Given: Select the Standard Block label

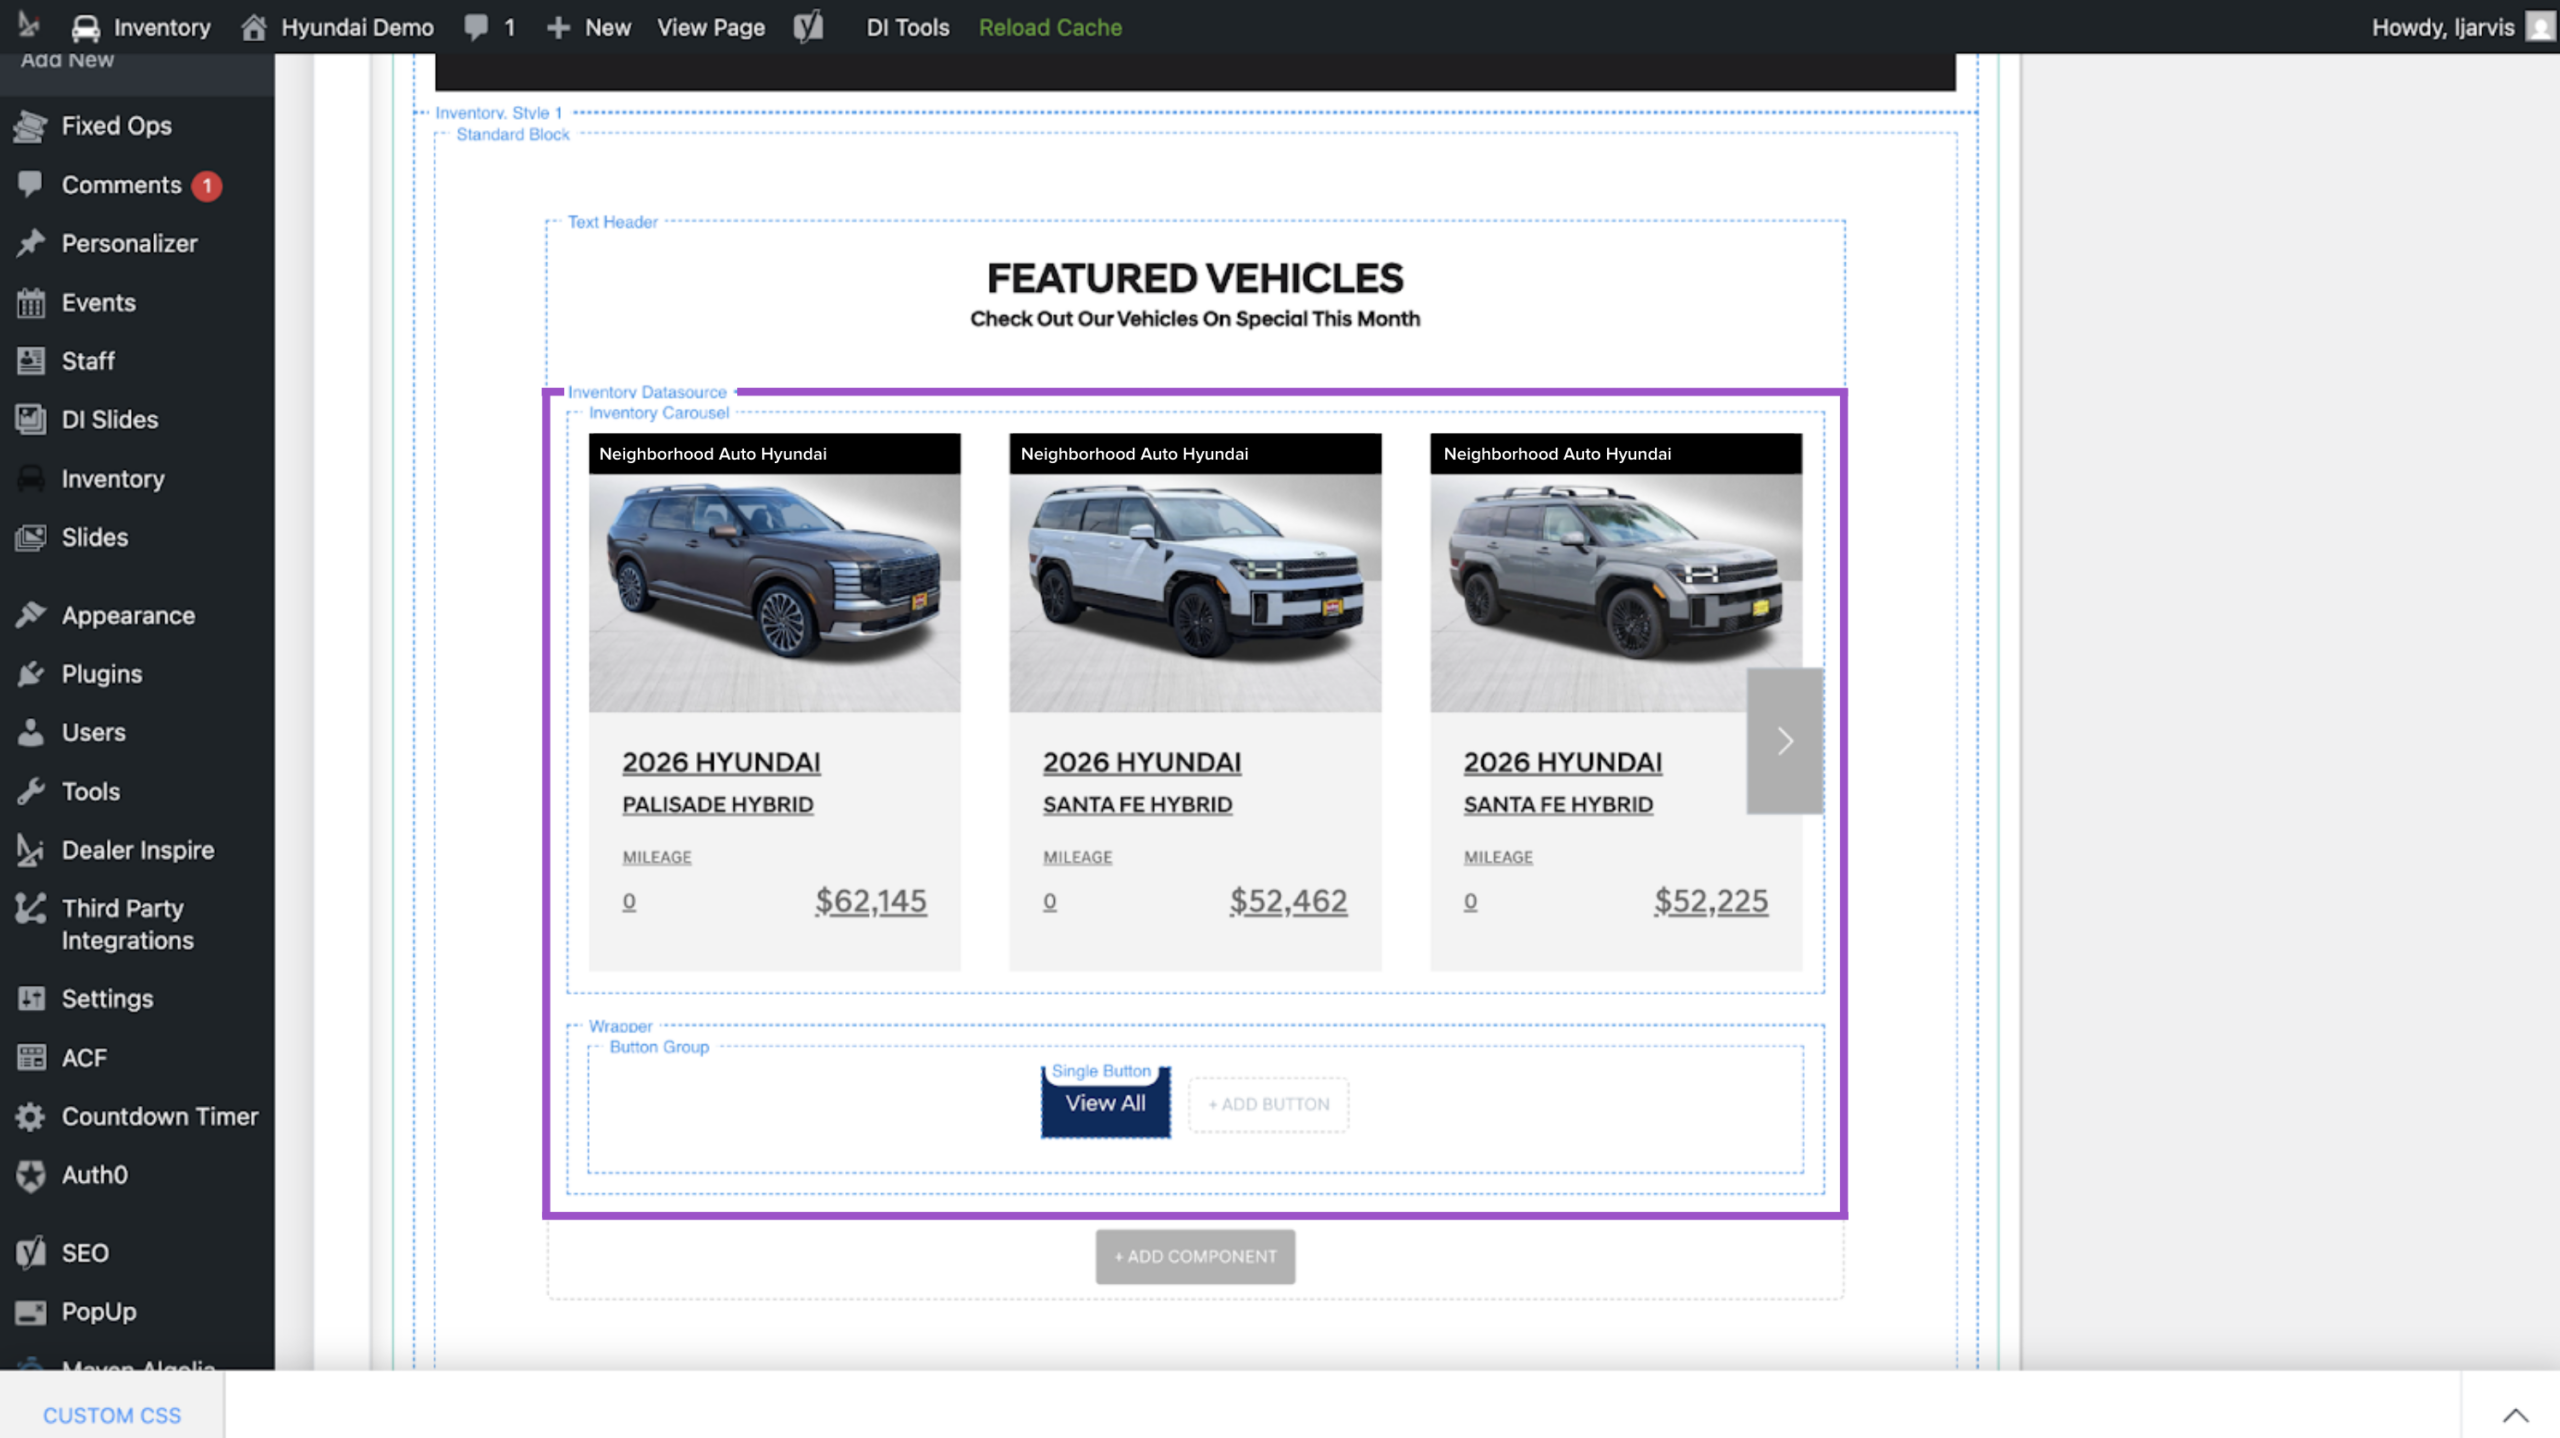Looking at the screenshot, I should tap(513, 134).
